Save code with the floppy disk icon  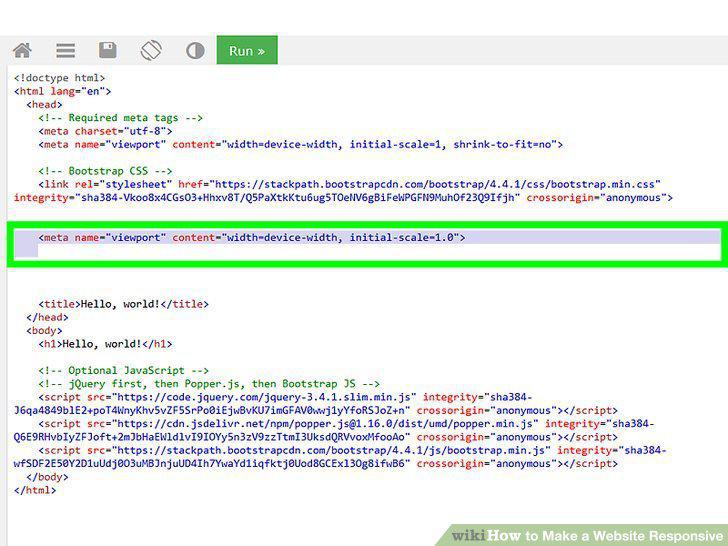click(108, 50)
